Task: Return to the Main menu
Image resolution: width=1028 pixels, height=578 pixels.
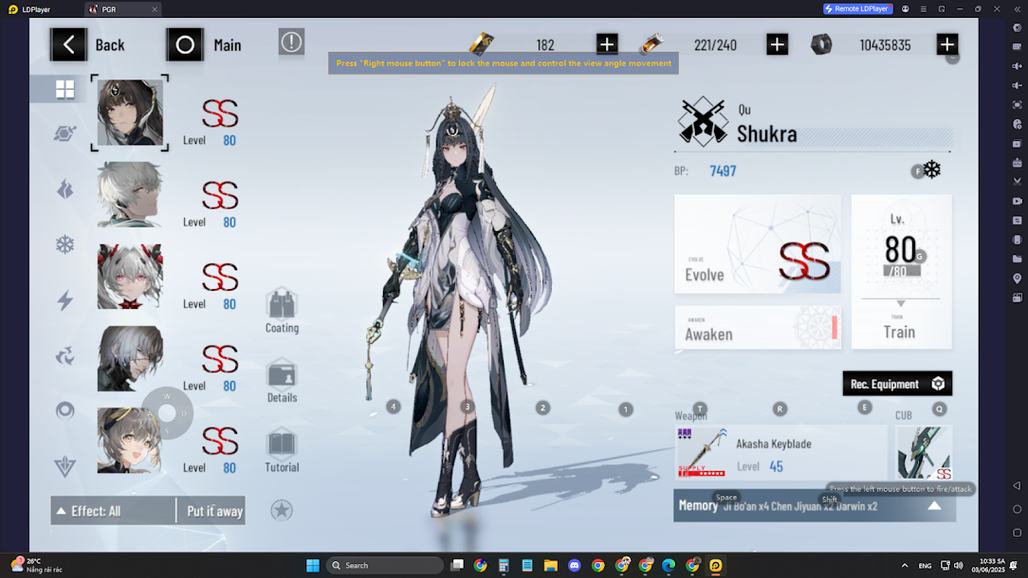Action: tap(185, 45)
